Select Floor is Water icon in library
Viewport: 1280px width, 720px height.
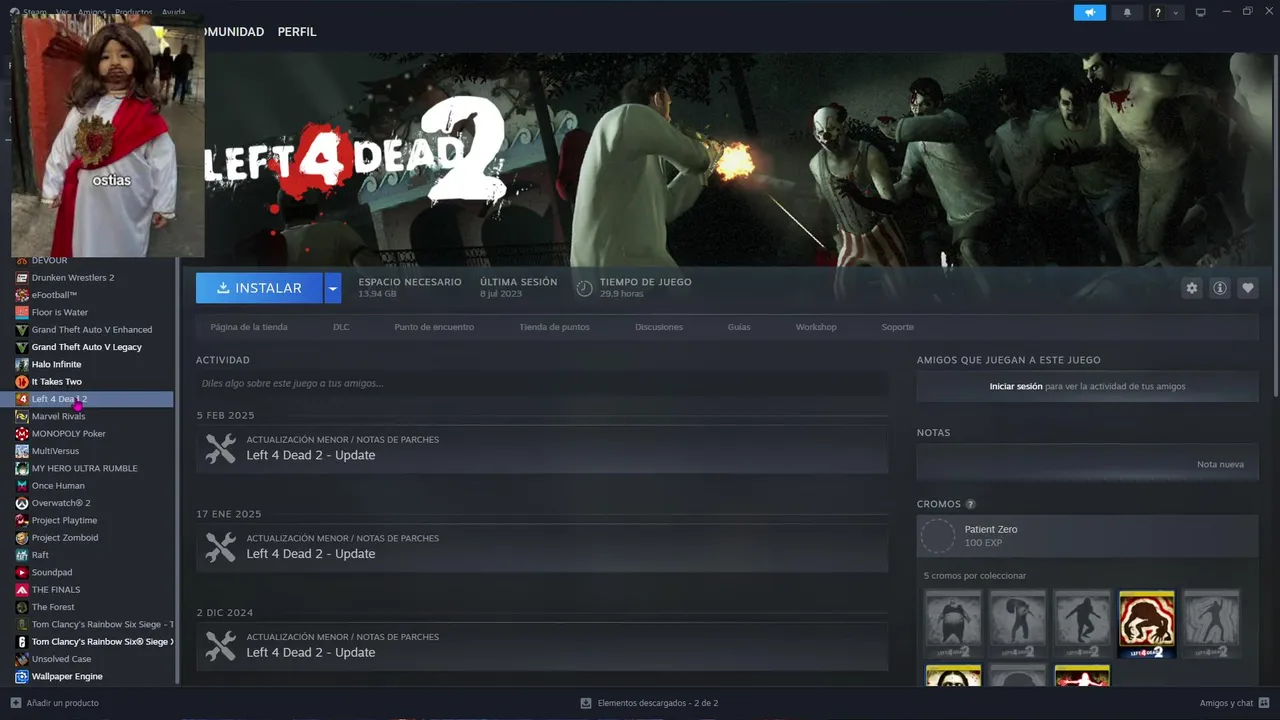[22, 312]
